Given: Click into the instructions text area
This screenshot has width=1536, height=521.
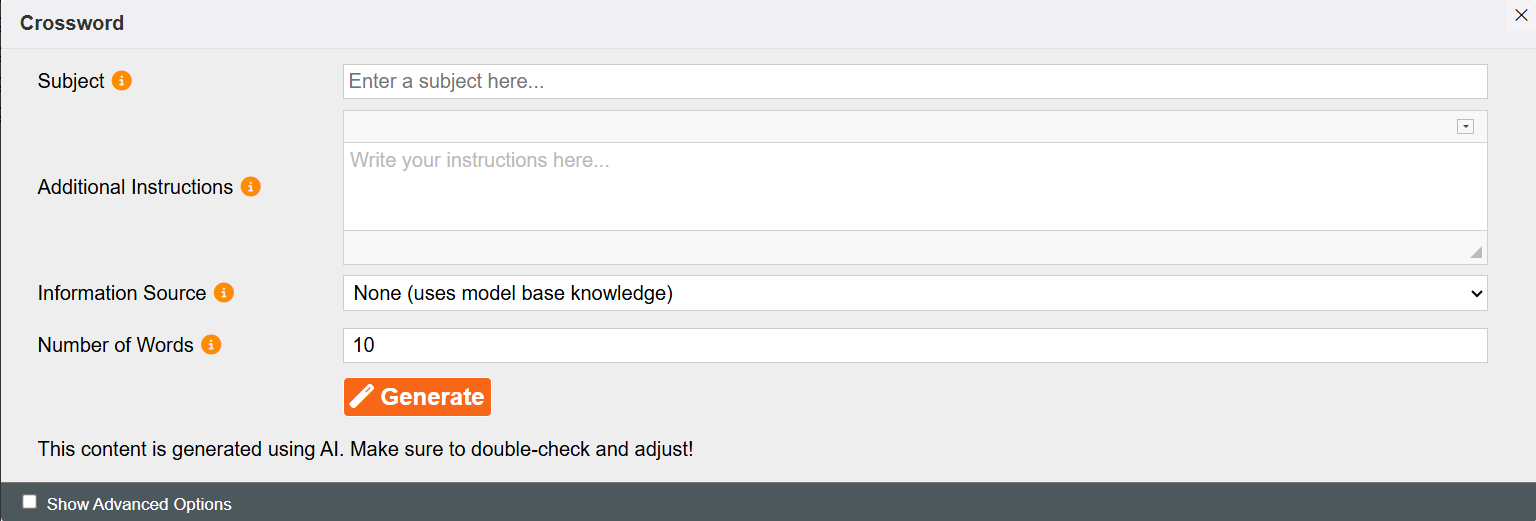Looking at the screenshot, I should [x=915, y=187].
